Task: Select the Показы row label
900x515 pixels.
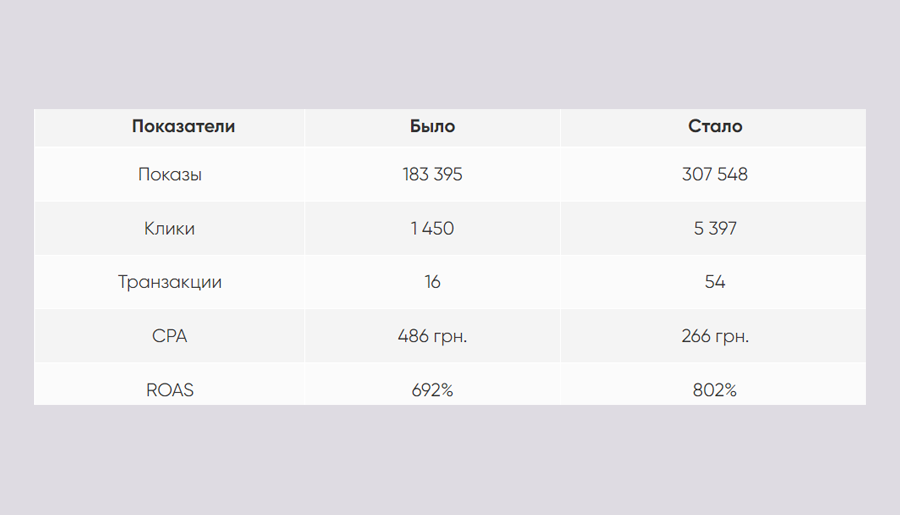Action: (170, 175)
